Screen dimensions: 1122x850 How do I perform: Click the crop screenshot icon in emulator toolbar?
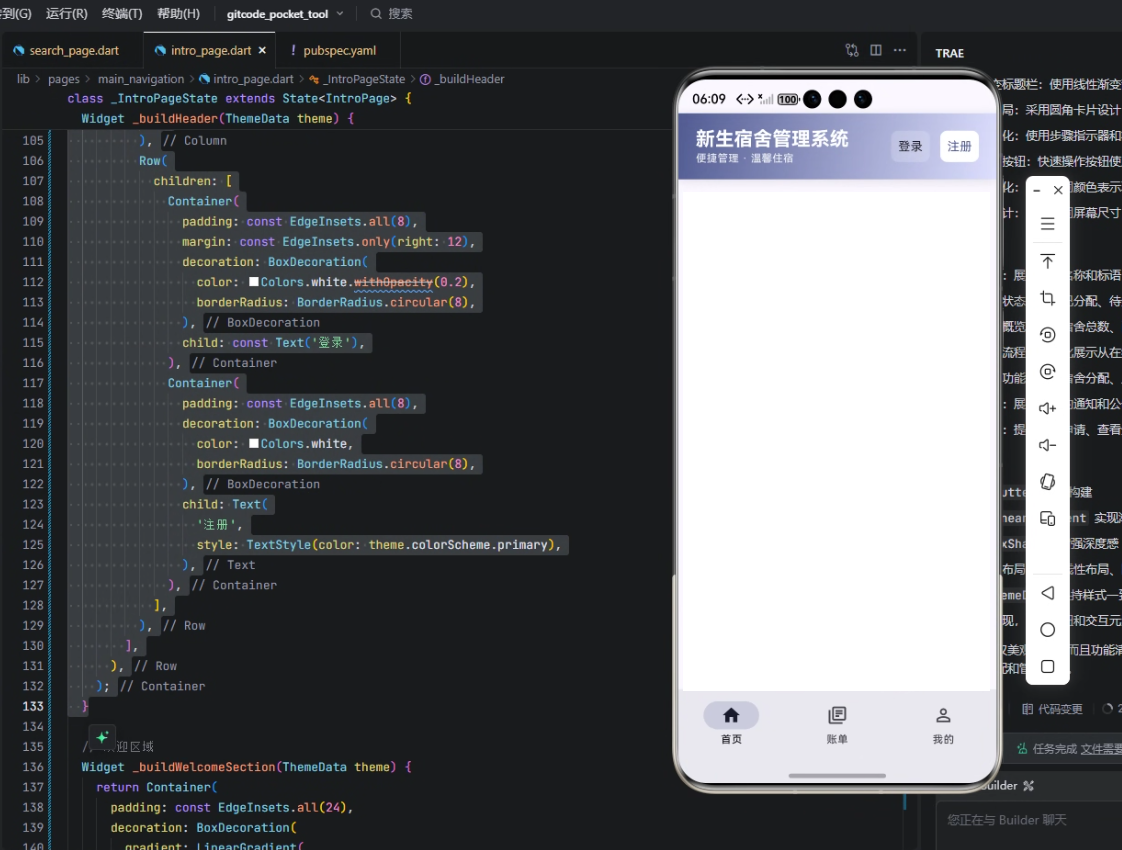pos(1048,298)
